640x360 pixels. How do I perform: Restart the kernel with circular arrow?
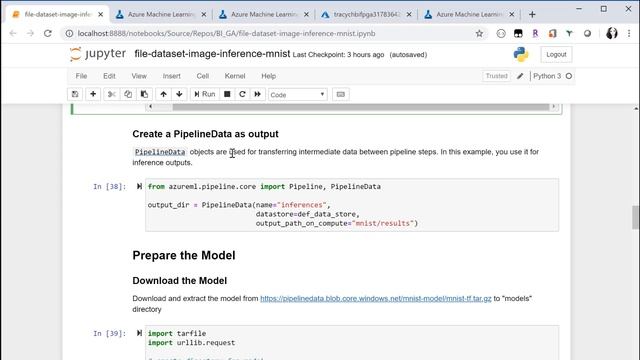coord(242,94)
